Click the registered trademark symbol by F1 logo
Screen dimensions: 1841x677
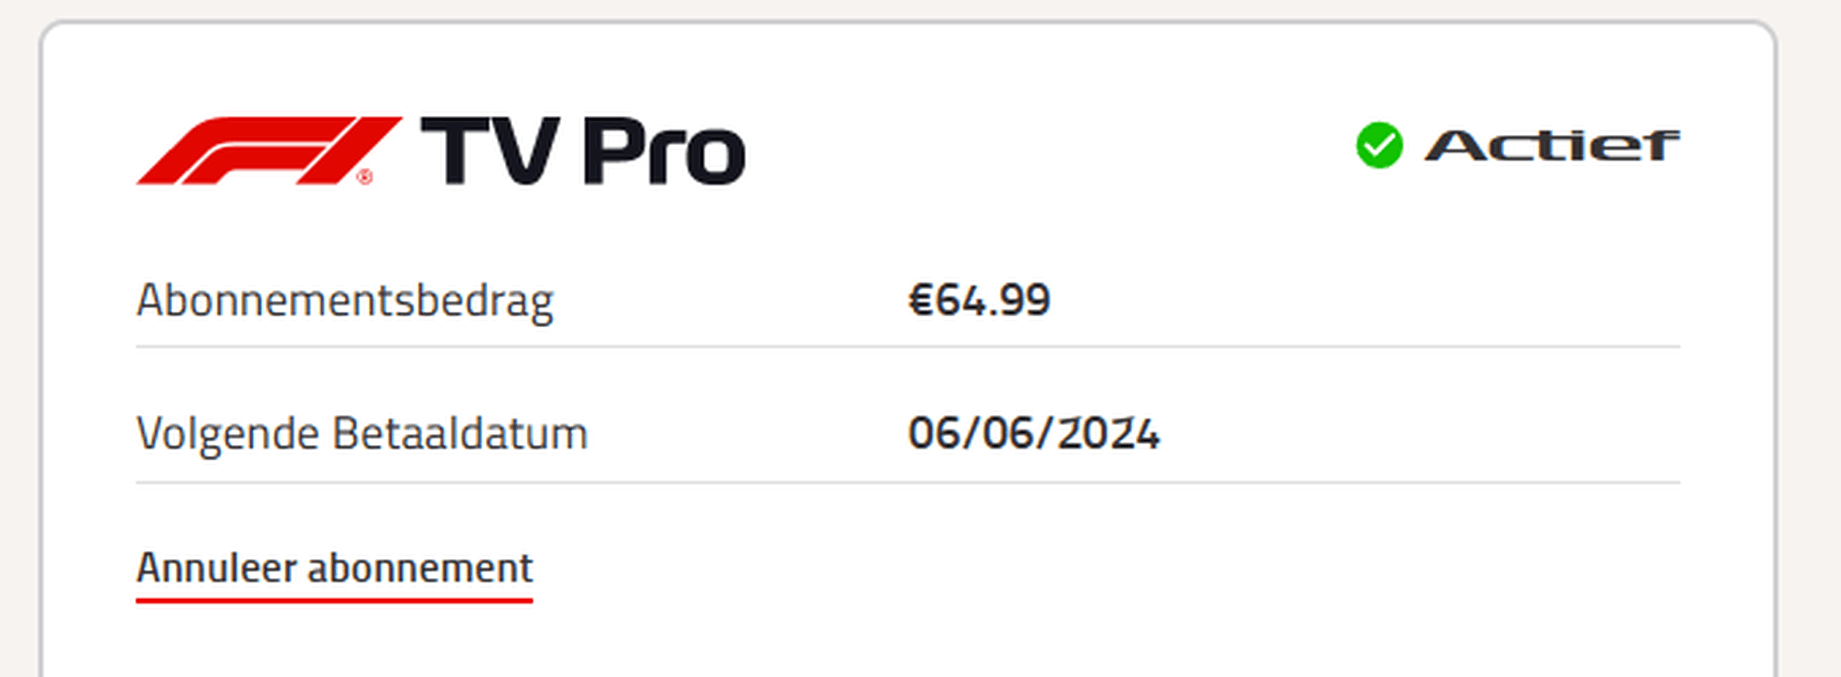tap(365, 177)
